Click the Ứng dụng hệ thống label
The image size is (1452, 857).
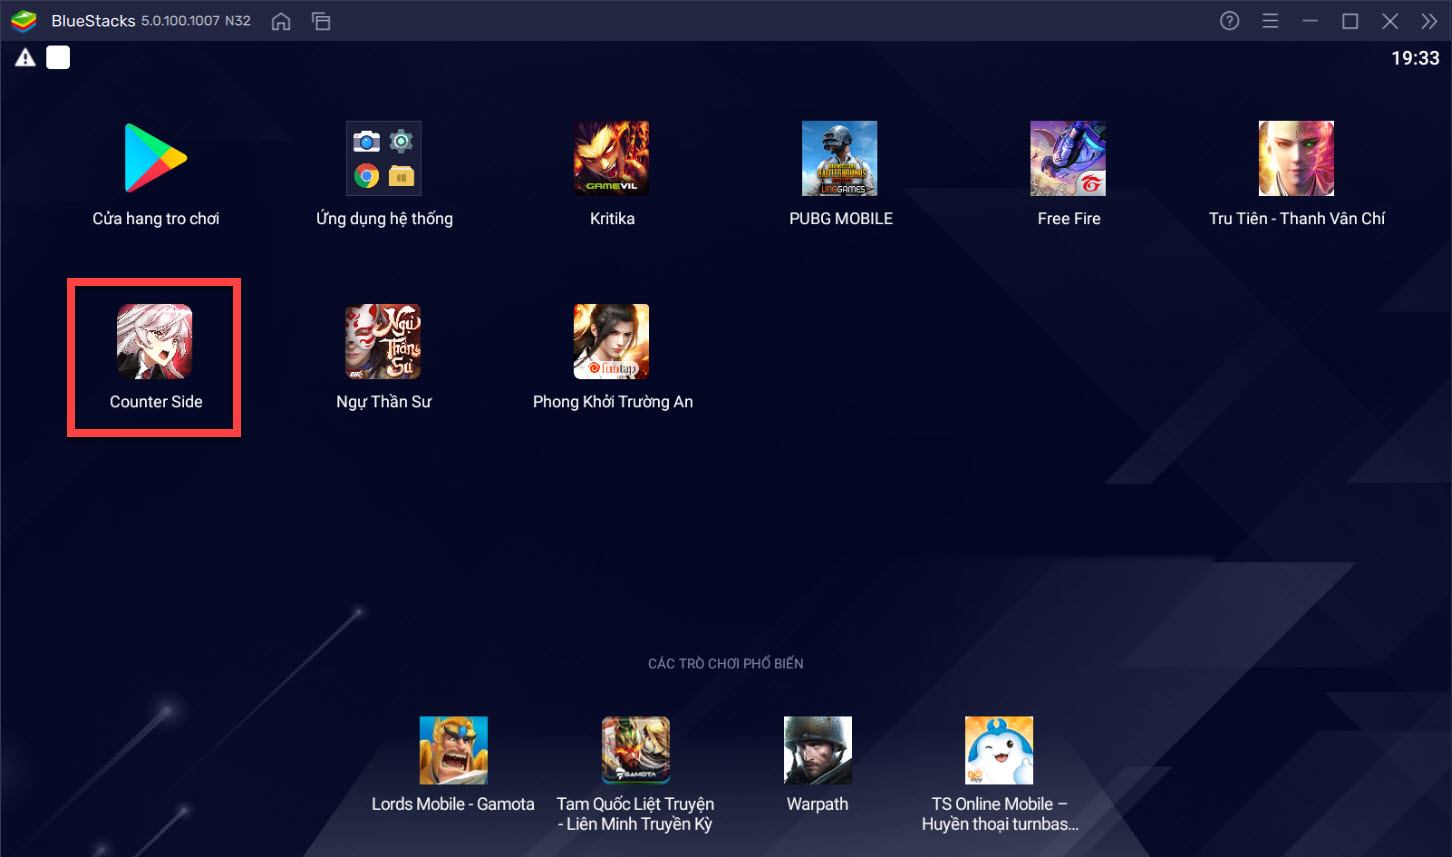click(384, 219)
